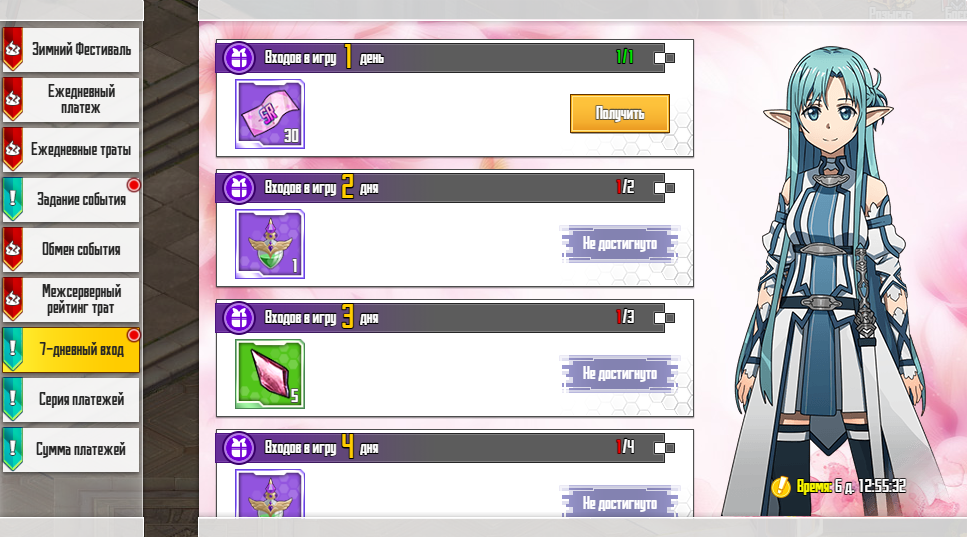Click Не достигнуто button for 2 days
This screenshot has width=967, height=537.
point(620,244)
